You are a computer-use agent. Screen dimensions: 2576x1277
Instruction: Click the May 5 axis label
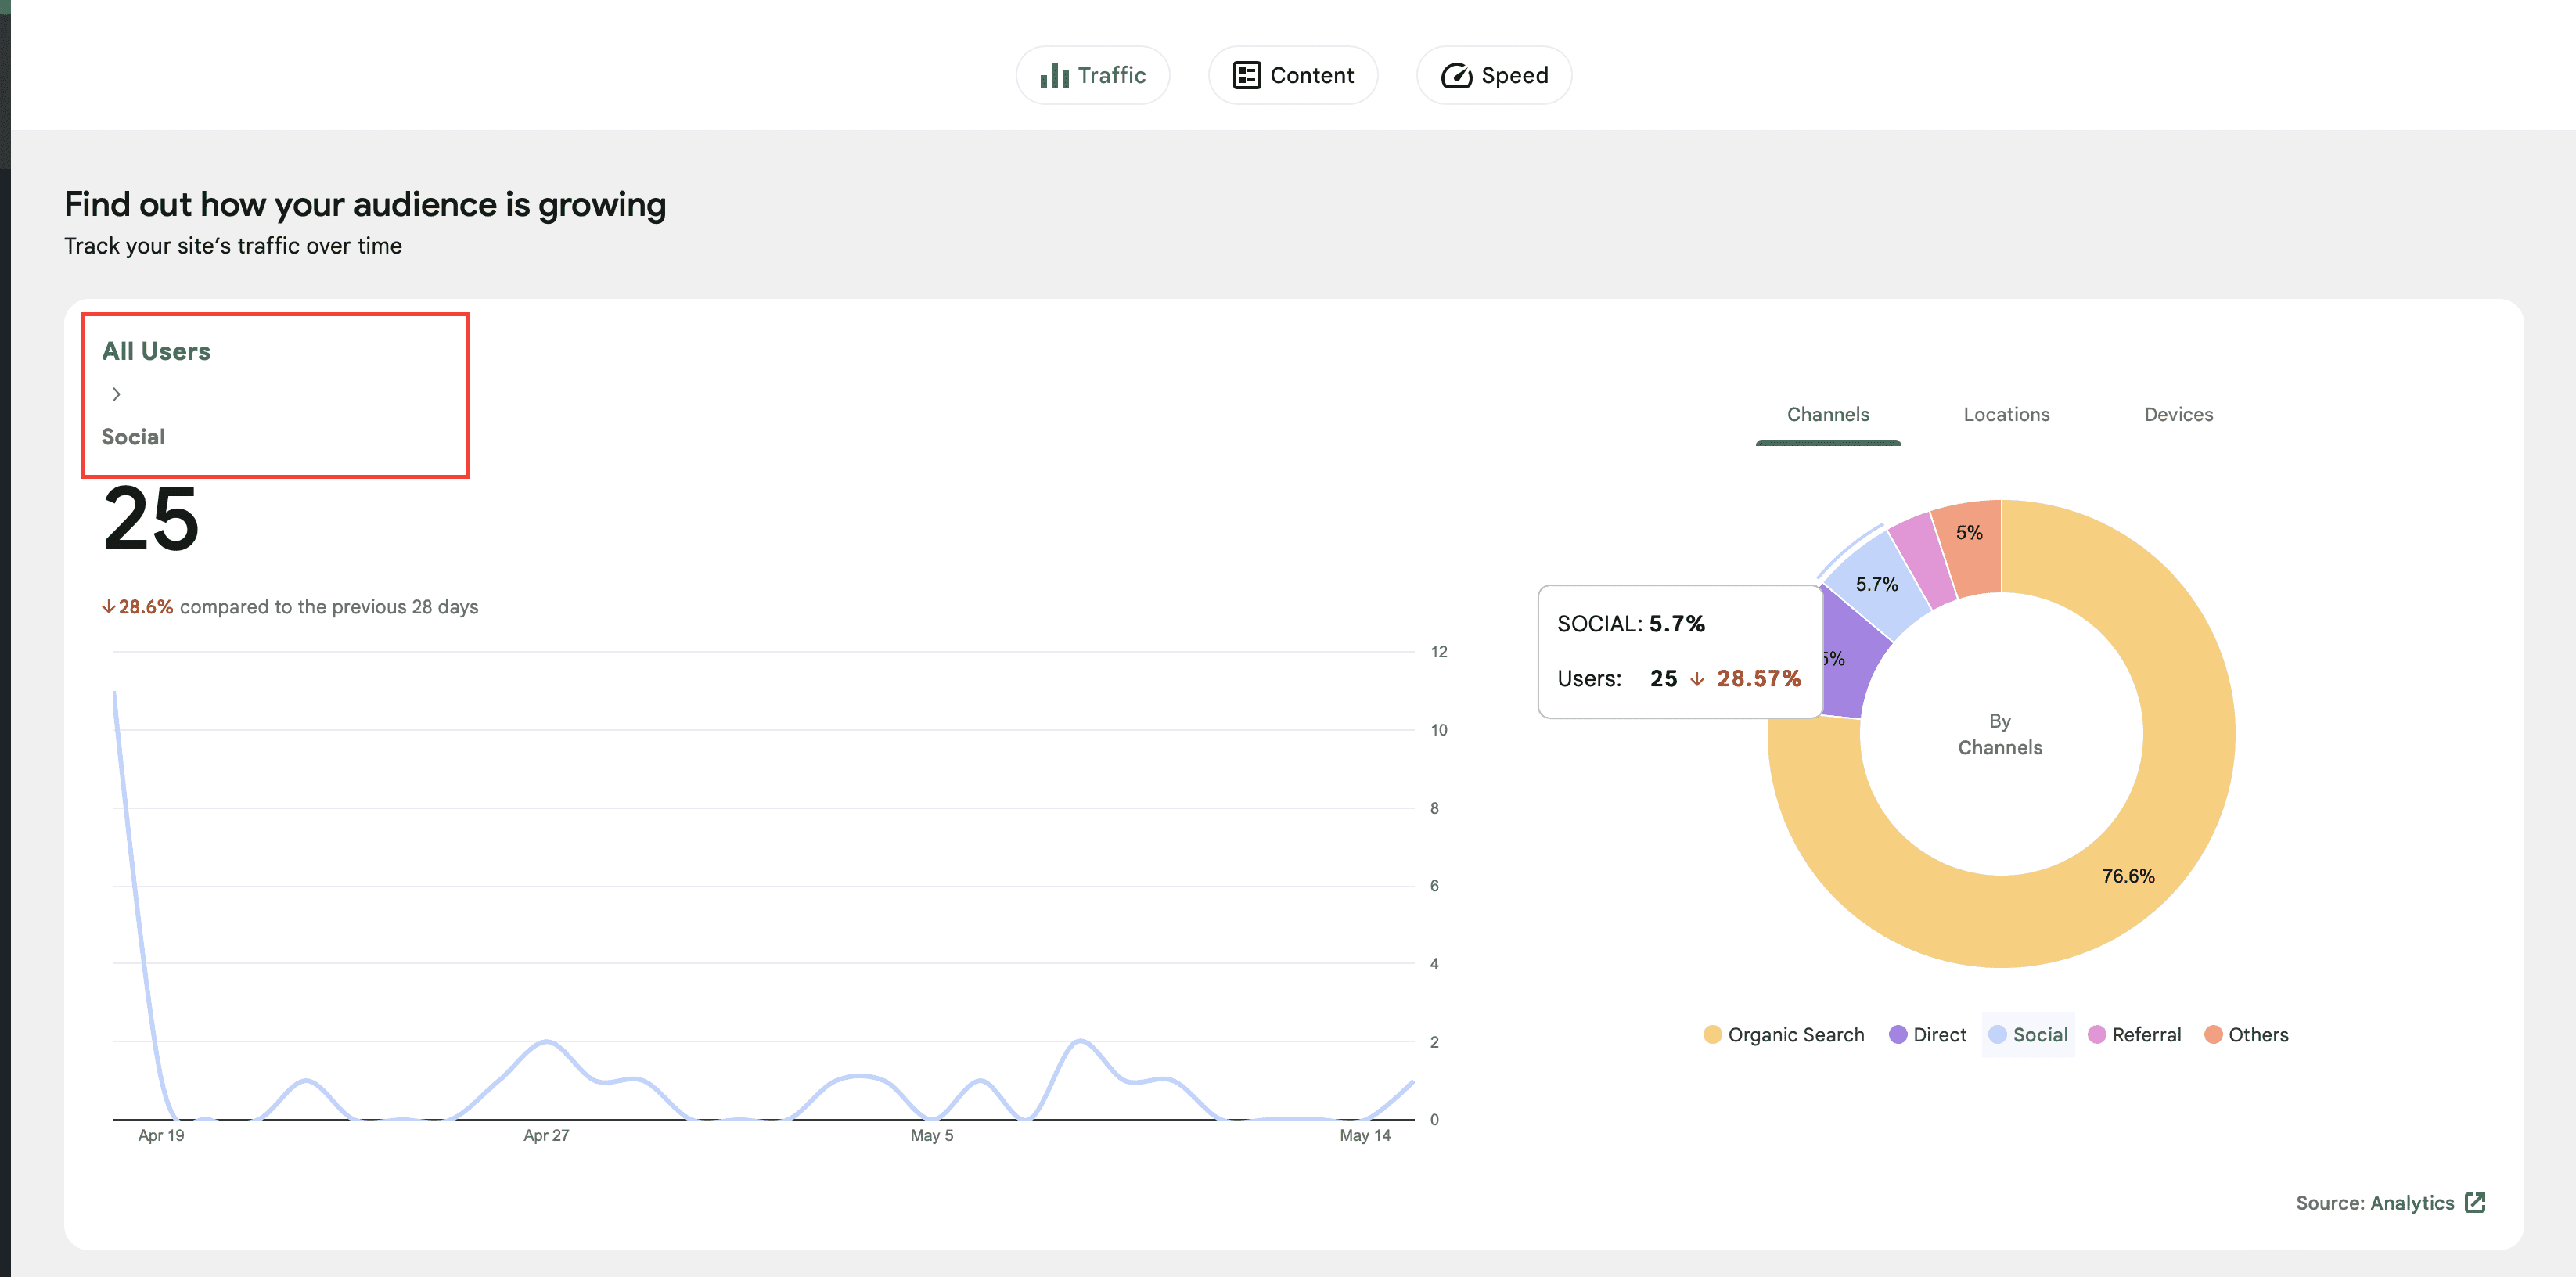pos(931,1135)
